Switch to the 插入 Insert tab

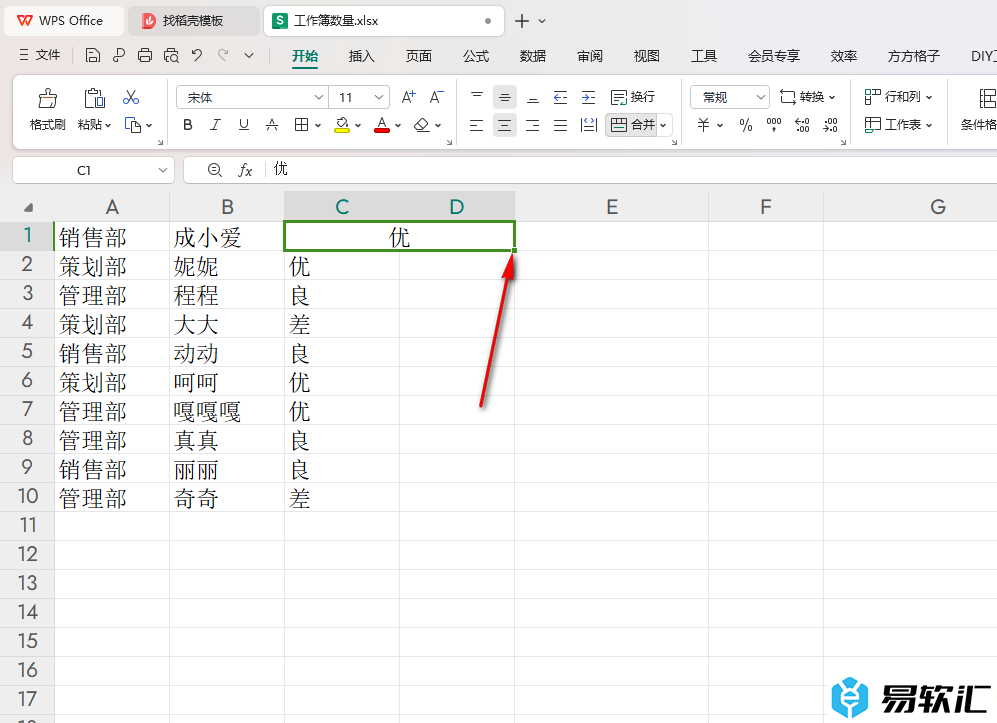(x=361, y=56)
